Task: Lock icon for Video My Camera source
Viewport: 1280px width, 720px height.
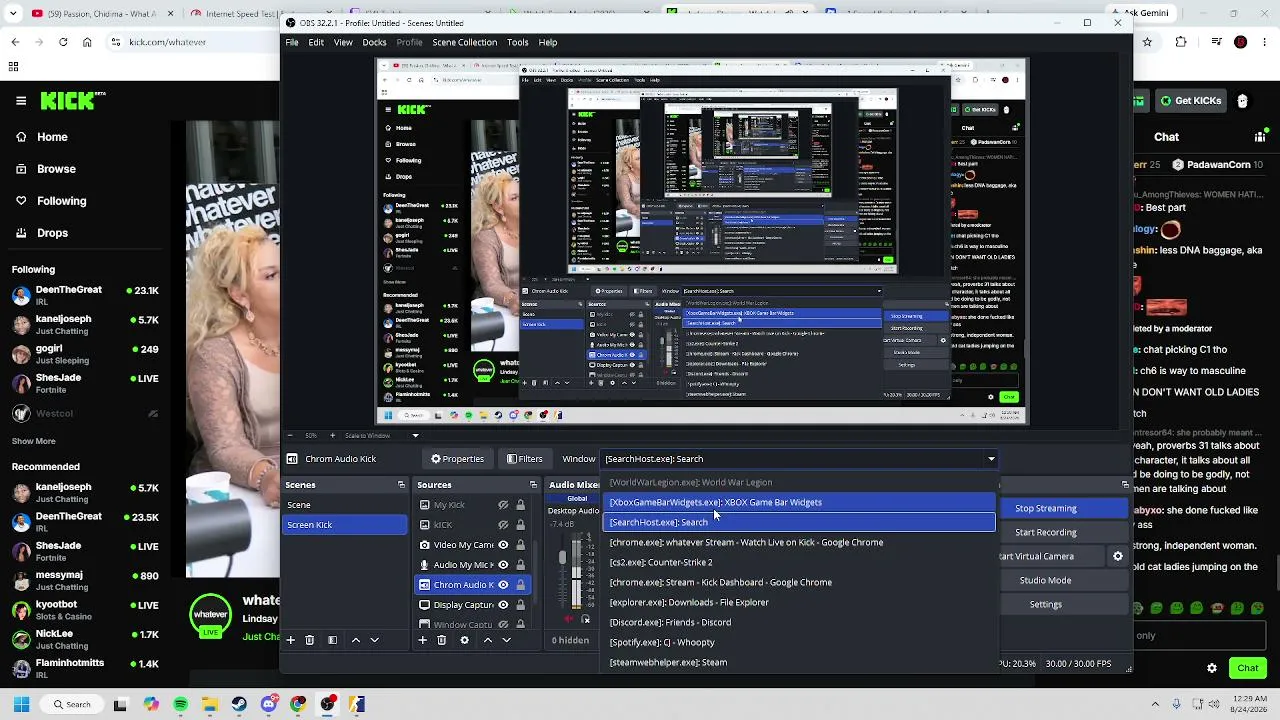Action: (x=520, y=545)
